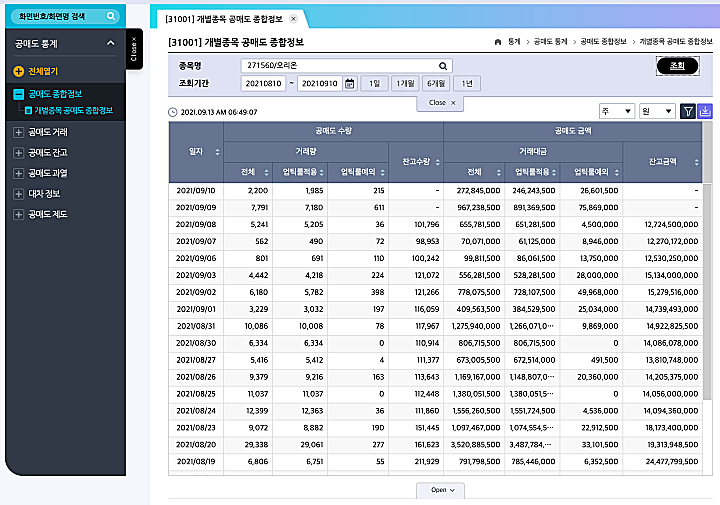Switch to the [31001] 개별종목 공매도 종합정보 tab

tap(224, 19)
